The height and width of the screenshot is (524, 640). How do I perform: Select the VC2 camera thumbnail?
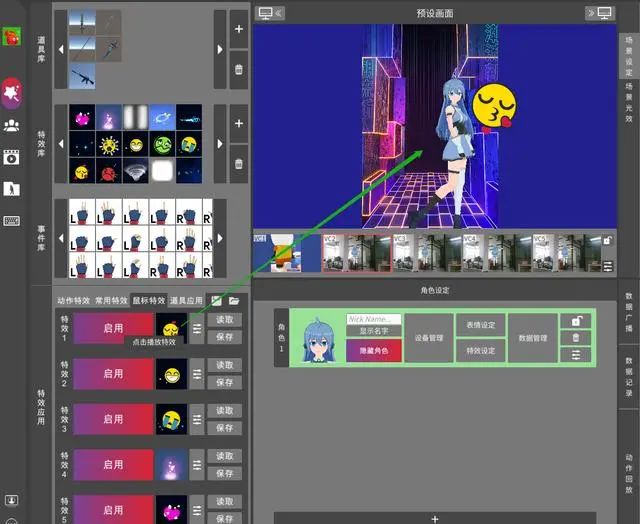point(357,253)
